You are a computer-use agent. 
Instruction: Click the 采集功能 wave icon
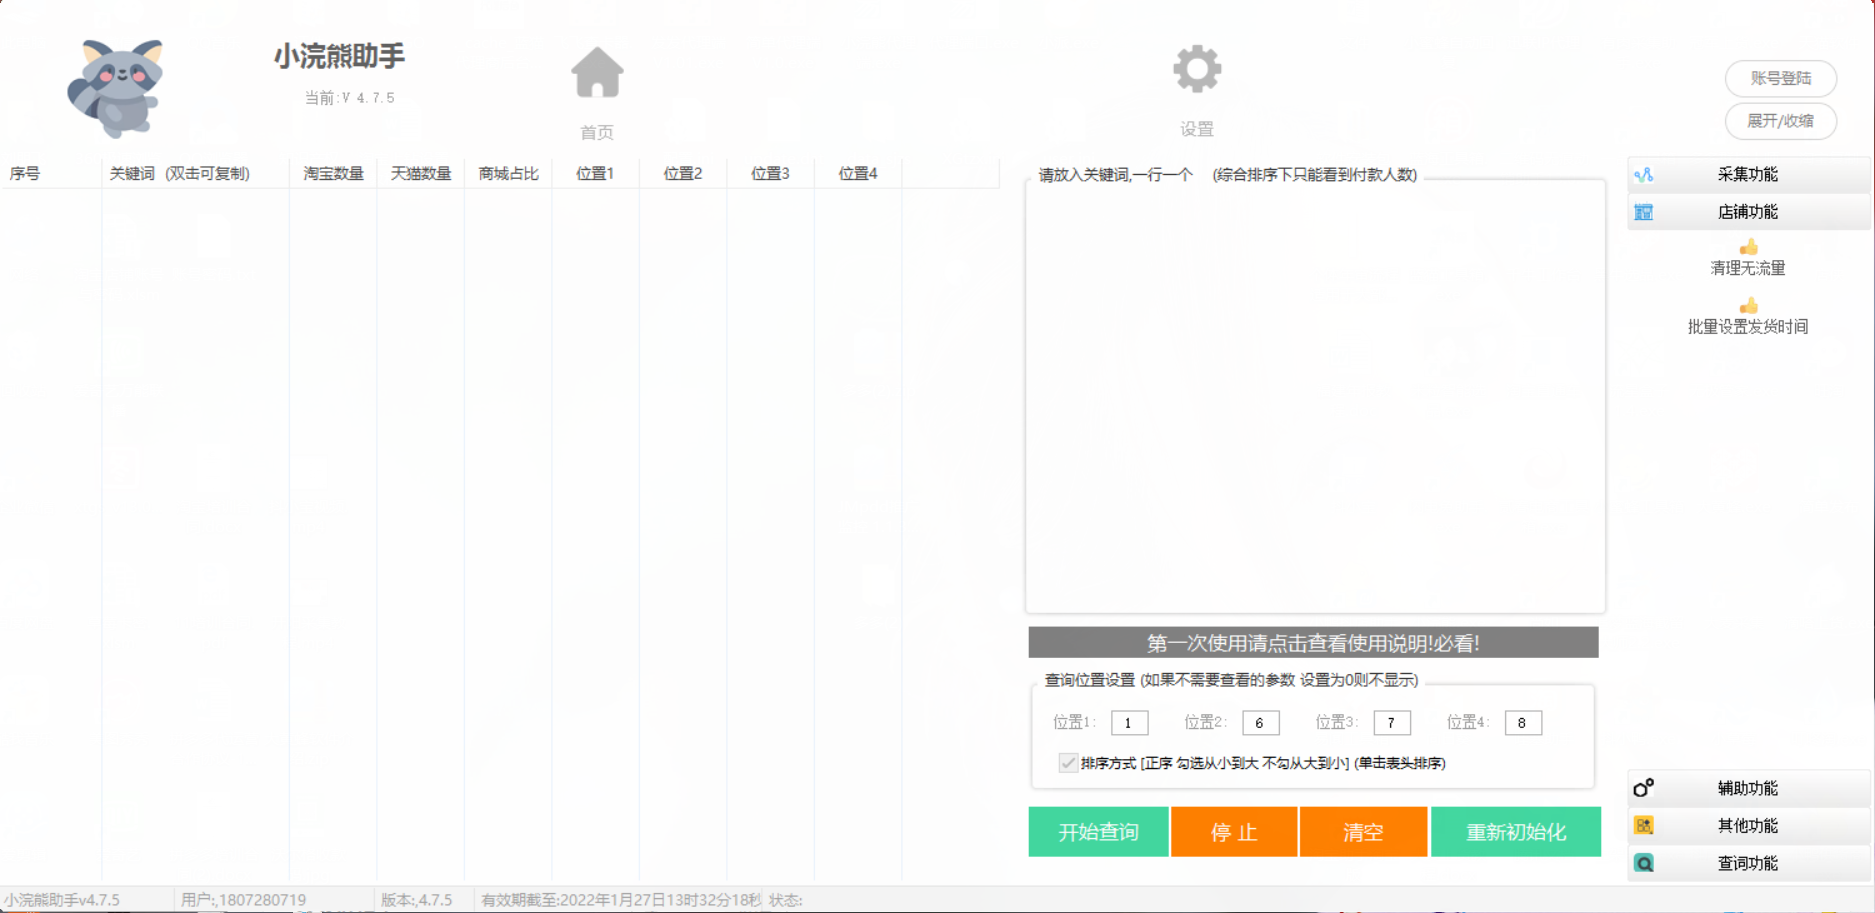[x=1643, y=175]
